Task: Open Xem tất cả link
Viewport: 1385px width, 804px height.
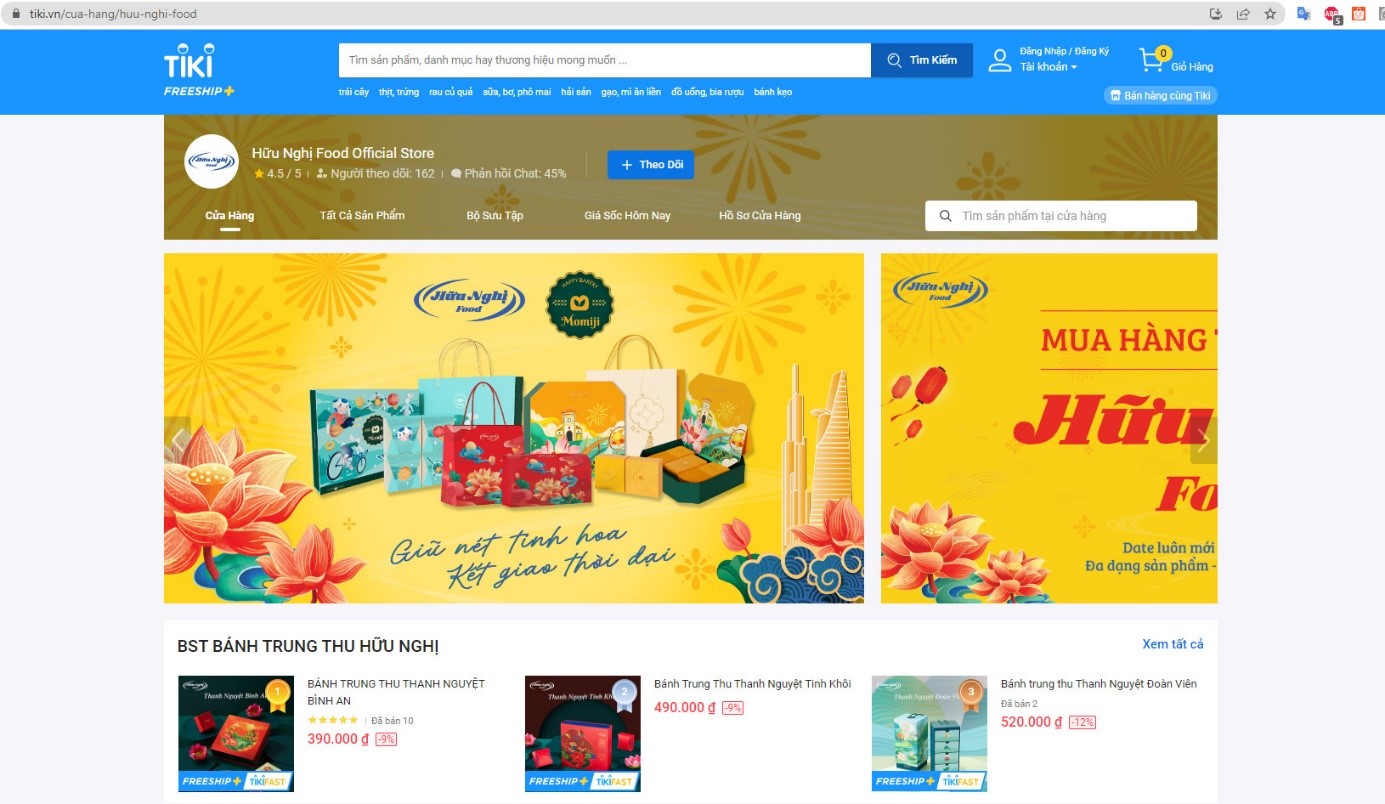Action: tap(1173, 644)
